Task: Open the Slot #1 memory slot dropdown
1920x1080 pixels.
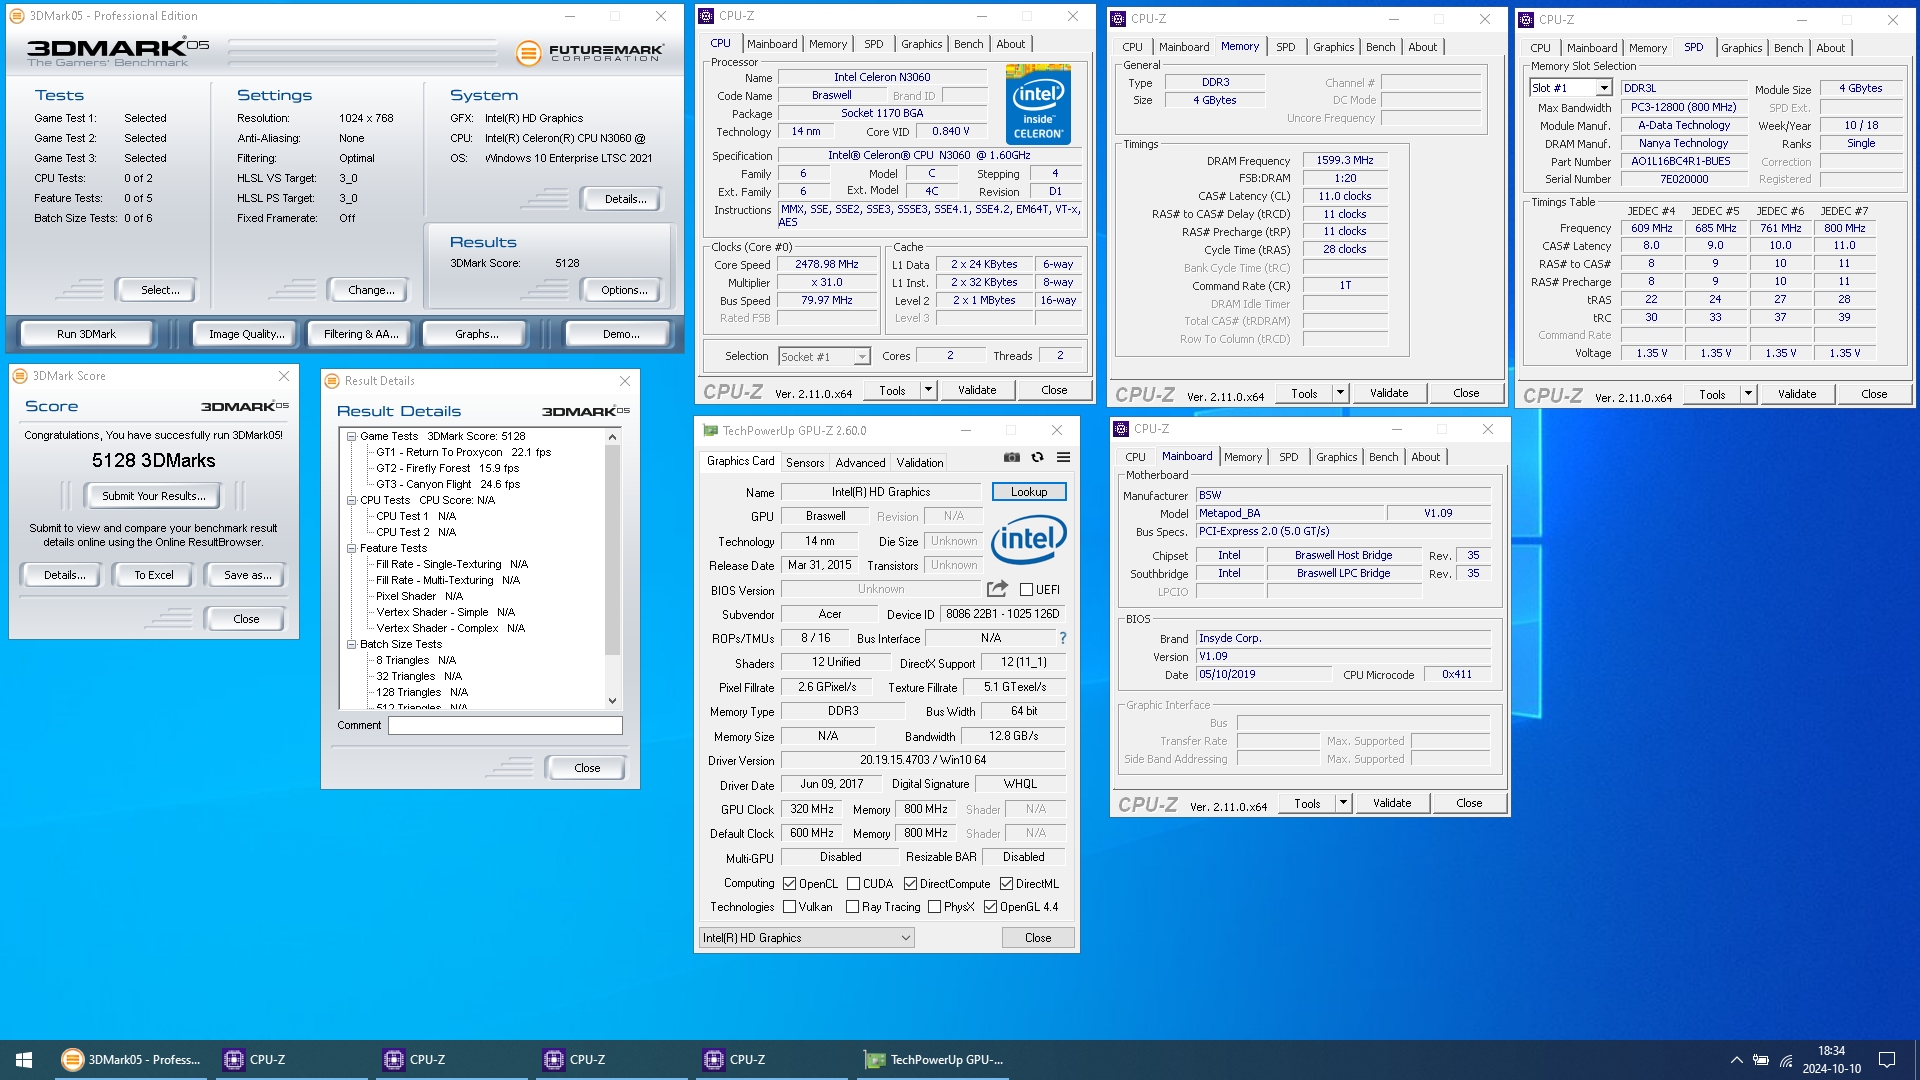Action: coord(1571,88)
